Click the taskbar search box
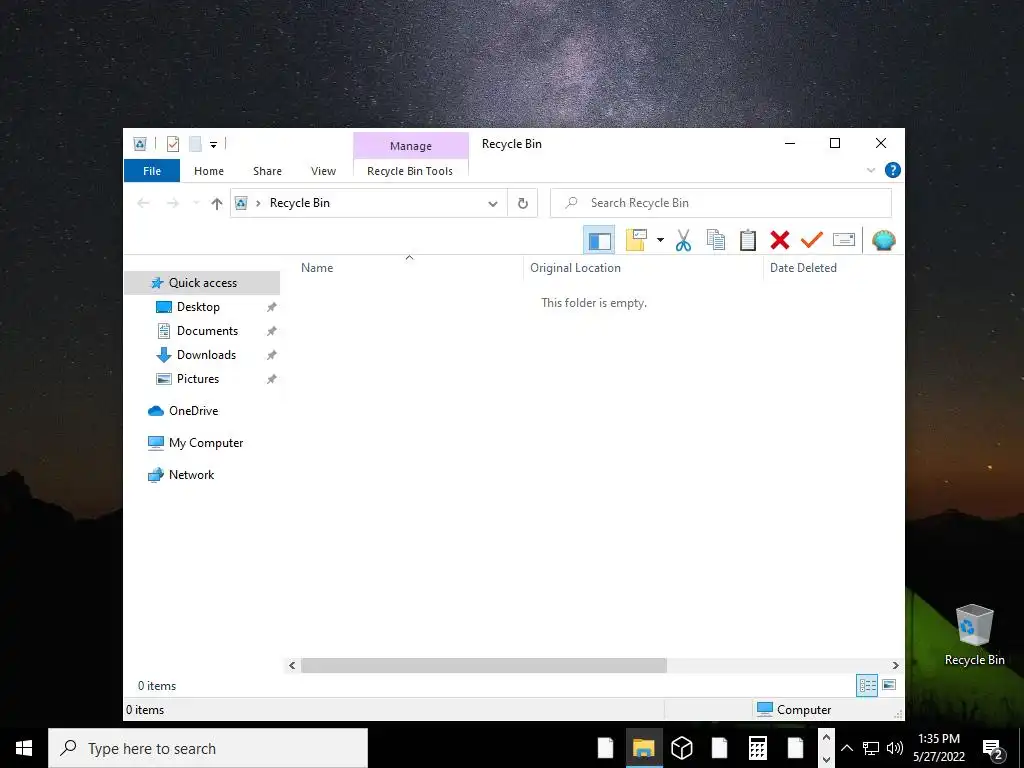This screenshot has width=1024, height=768. click(208, 748)
